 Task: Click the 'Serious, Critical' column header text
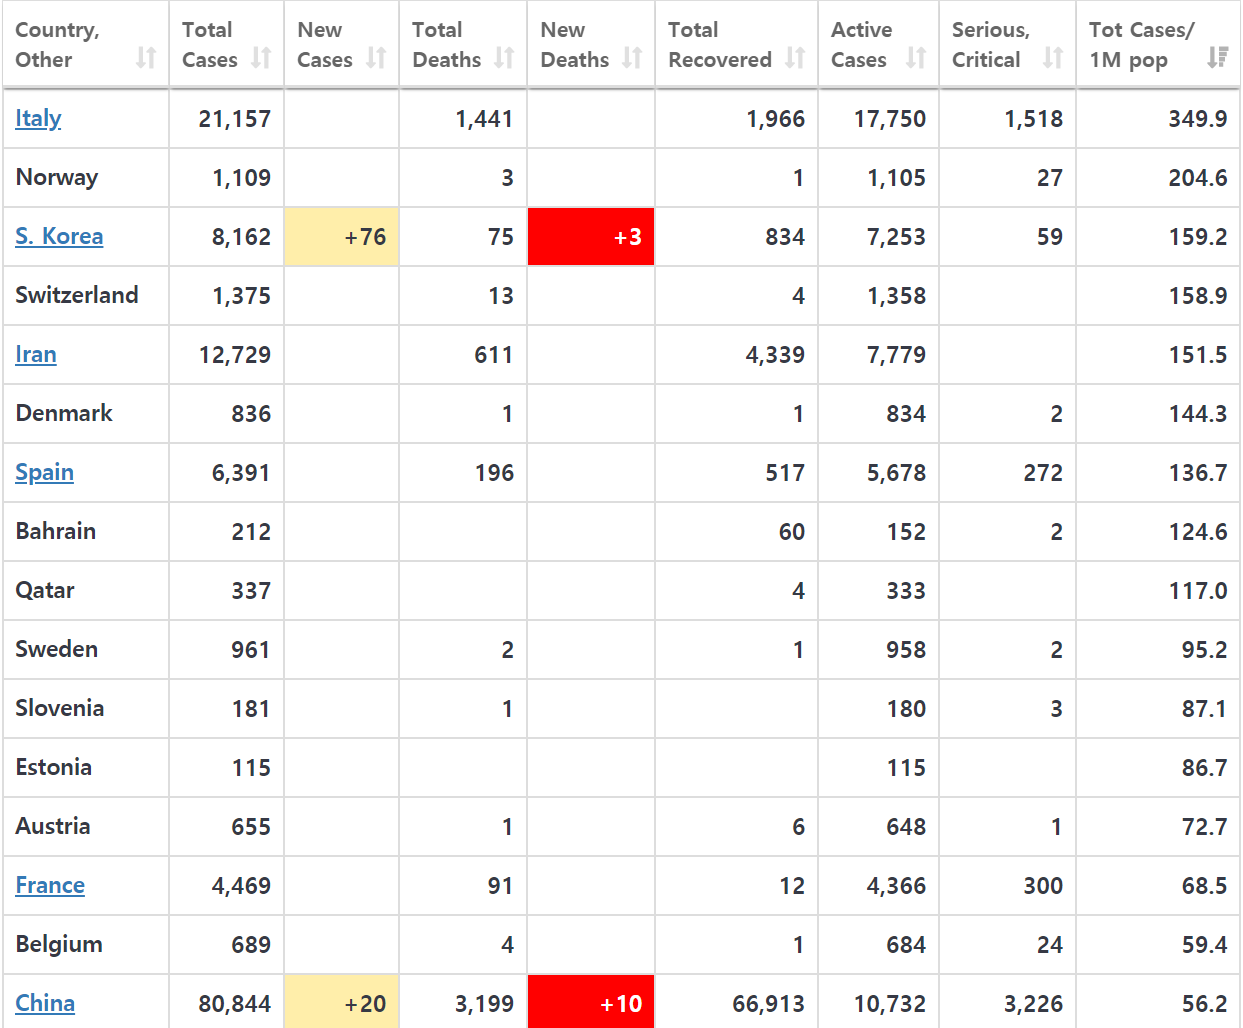pyautogui.click(x=990, y=45)
